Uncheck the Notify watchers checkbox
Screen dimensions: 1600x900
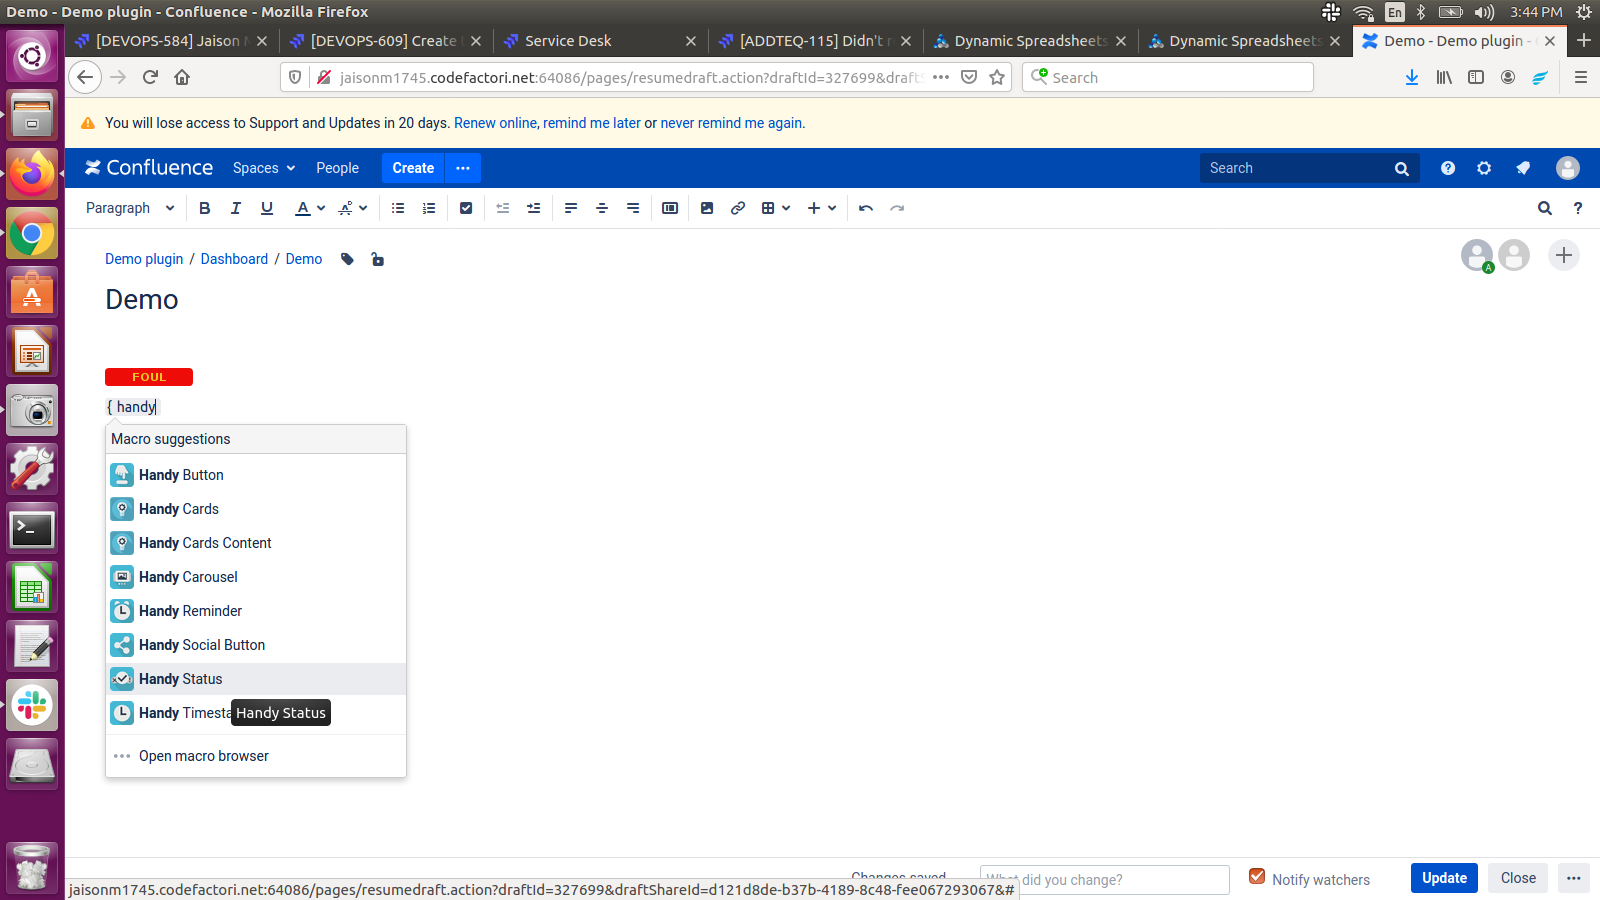click(1257, 877)
